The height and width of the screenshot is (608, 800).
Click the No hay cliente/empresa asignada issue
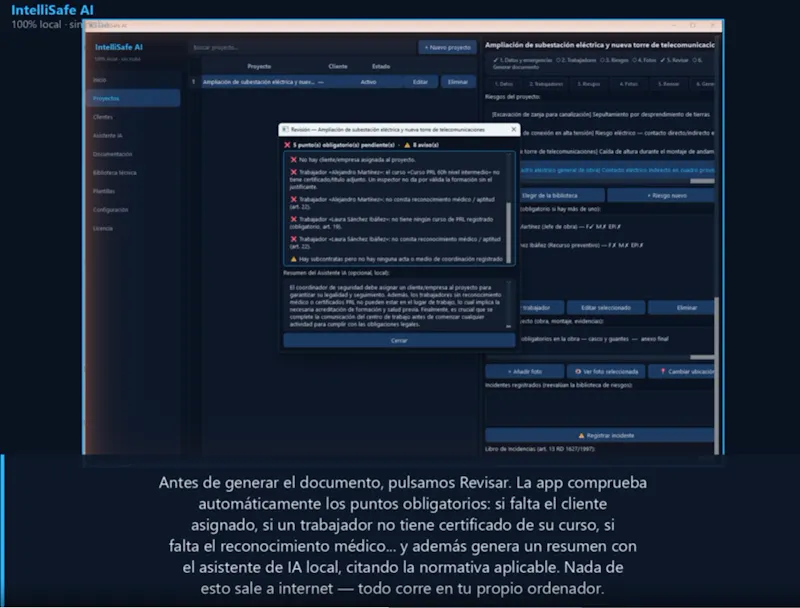(x=353, y=160)
